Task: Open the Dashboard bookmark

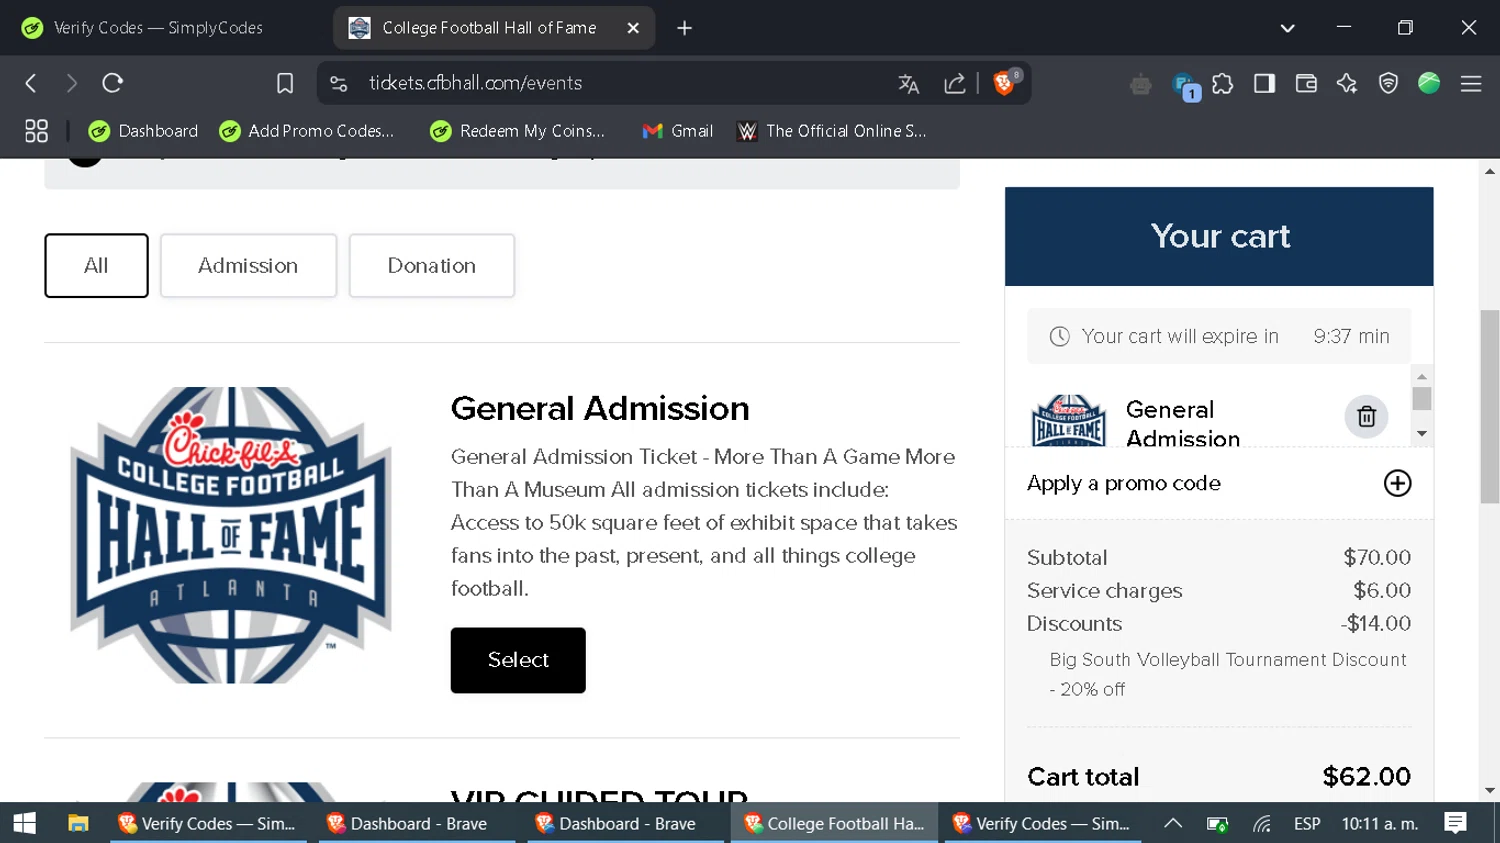Action: click(143, 131)
